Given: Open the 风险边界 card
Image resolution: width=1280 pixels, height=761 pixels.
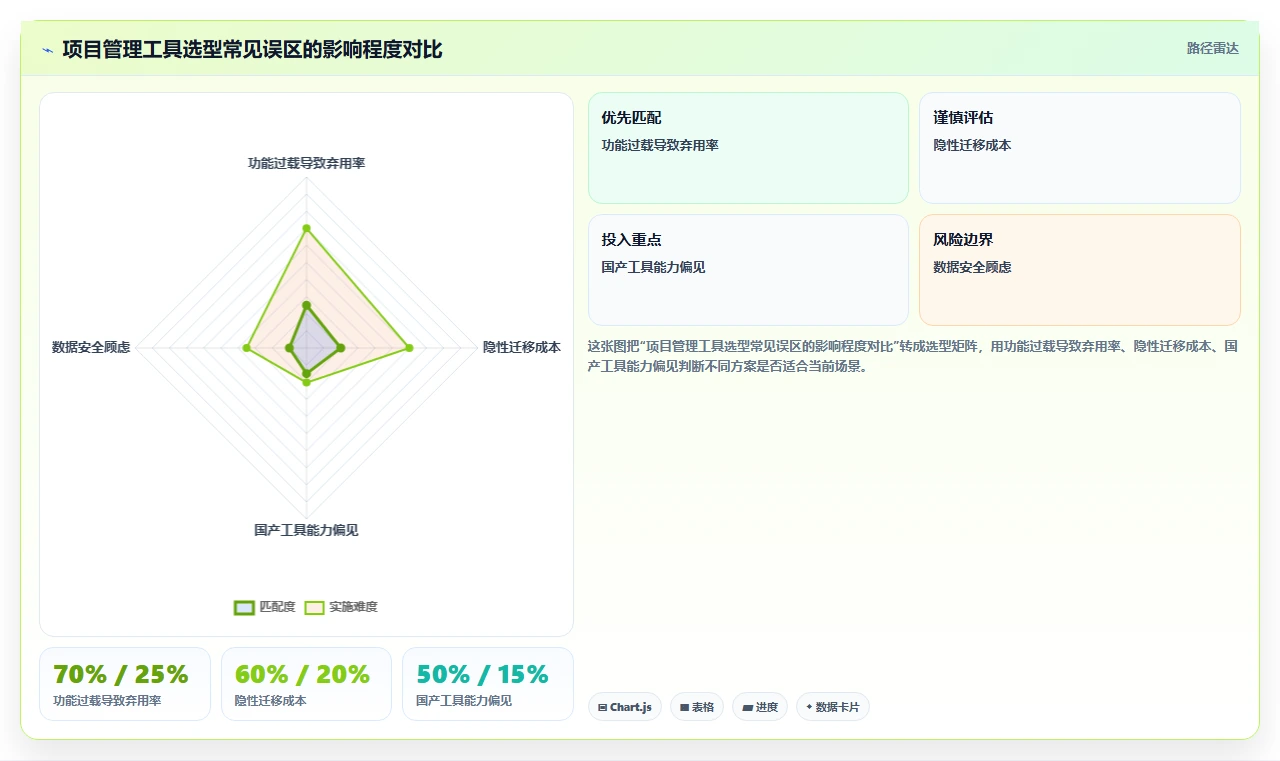Looking at the screenshot, I should (x=1080, y=270).
